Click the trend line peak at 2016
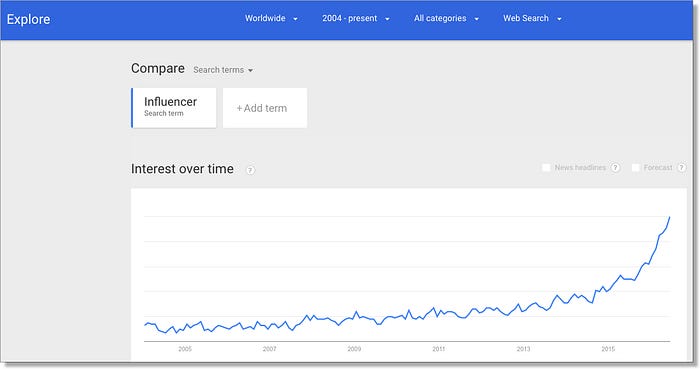700x369 pixels. [669, 217]
